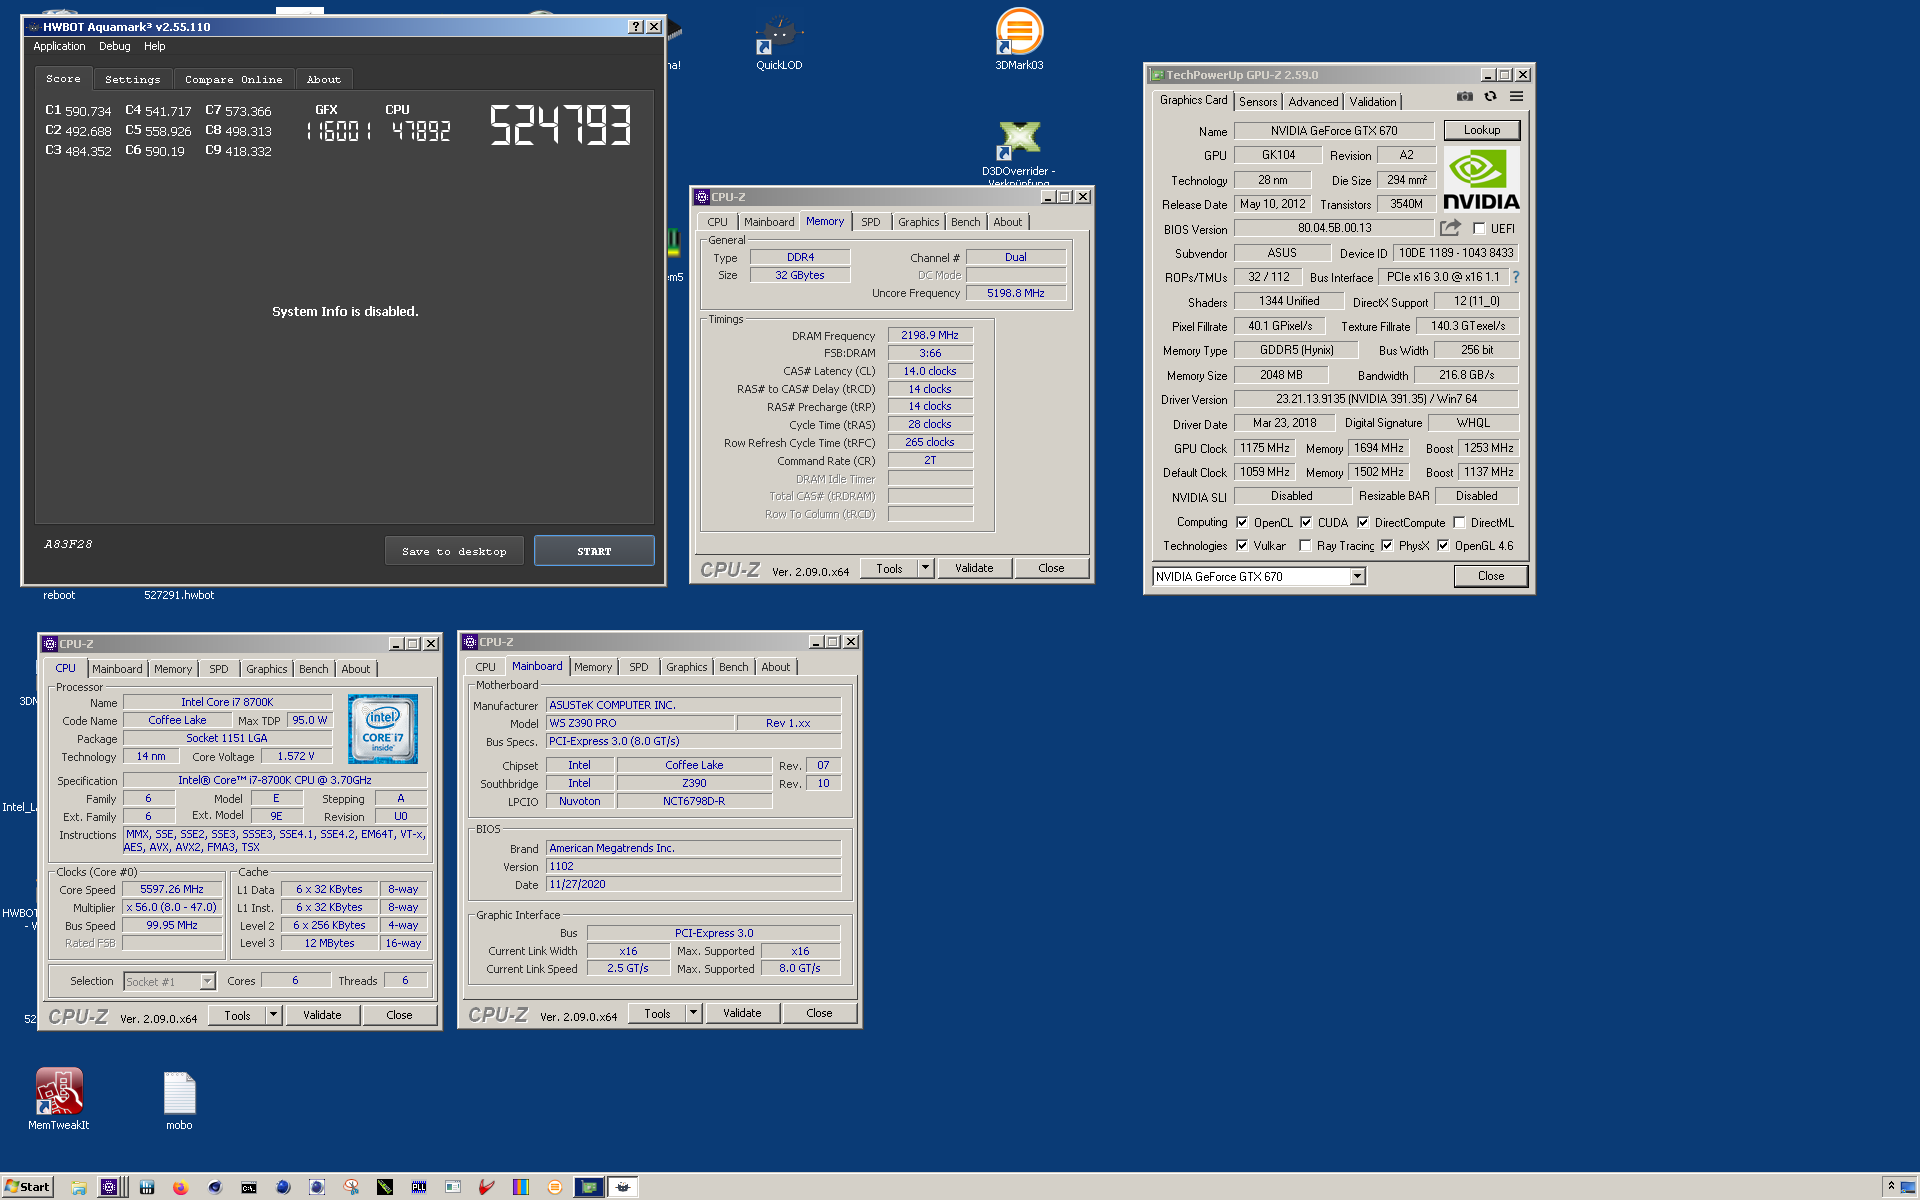Click the Bus Interface question mark in GPU-Z
This screenshot has width=1920, height=1200.
[x=1516, y=277]
